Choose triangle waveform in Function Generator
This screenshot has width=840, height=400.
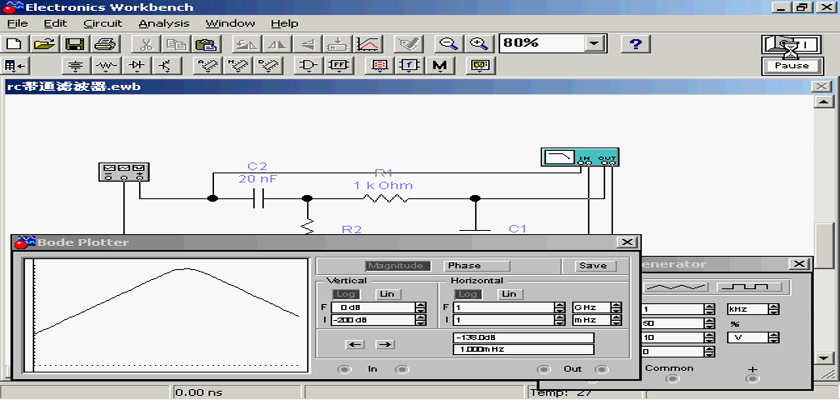677,286
